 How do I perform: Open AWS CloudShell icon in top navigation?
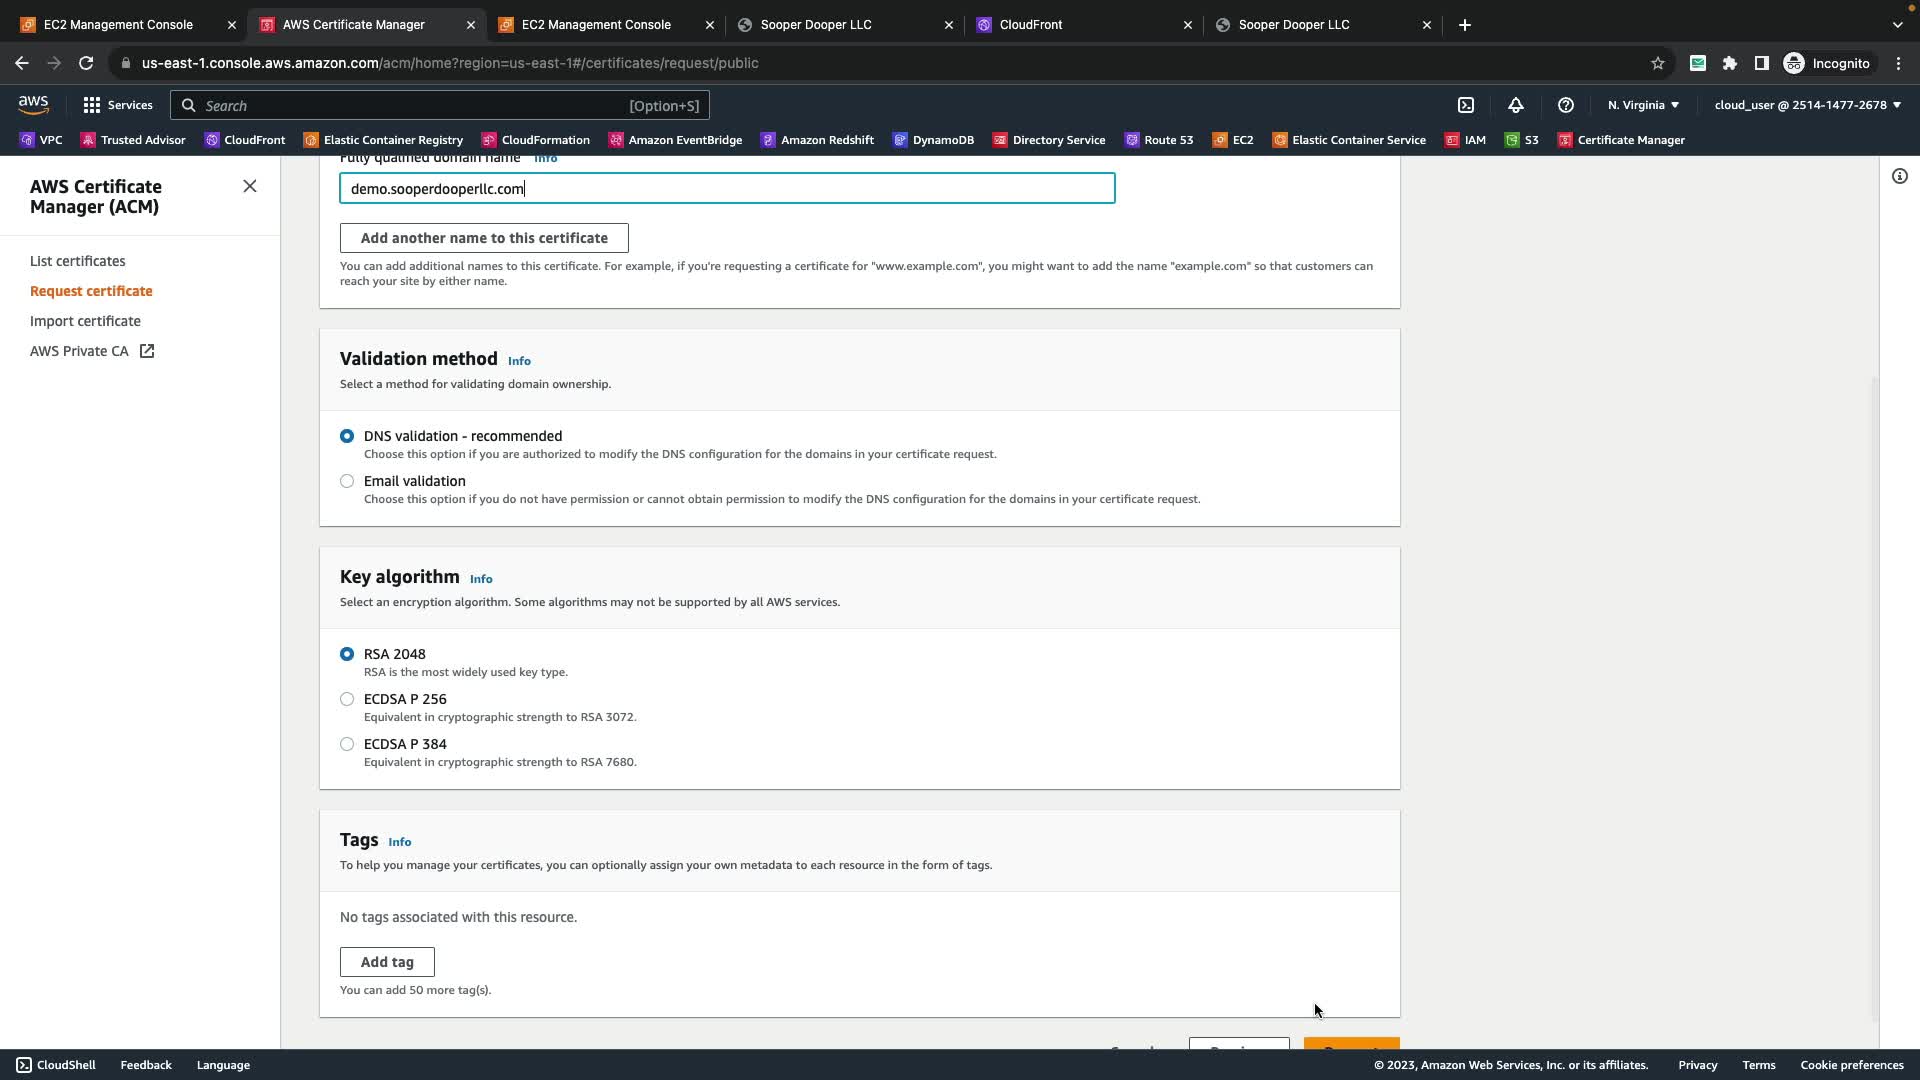click(x=1466, y=105)
